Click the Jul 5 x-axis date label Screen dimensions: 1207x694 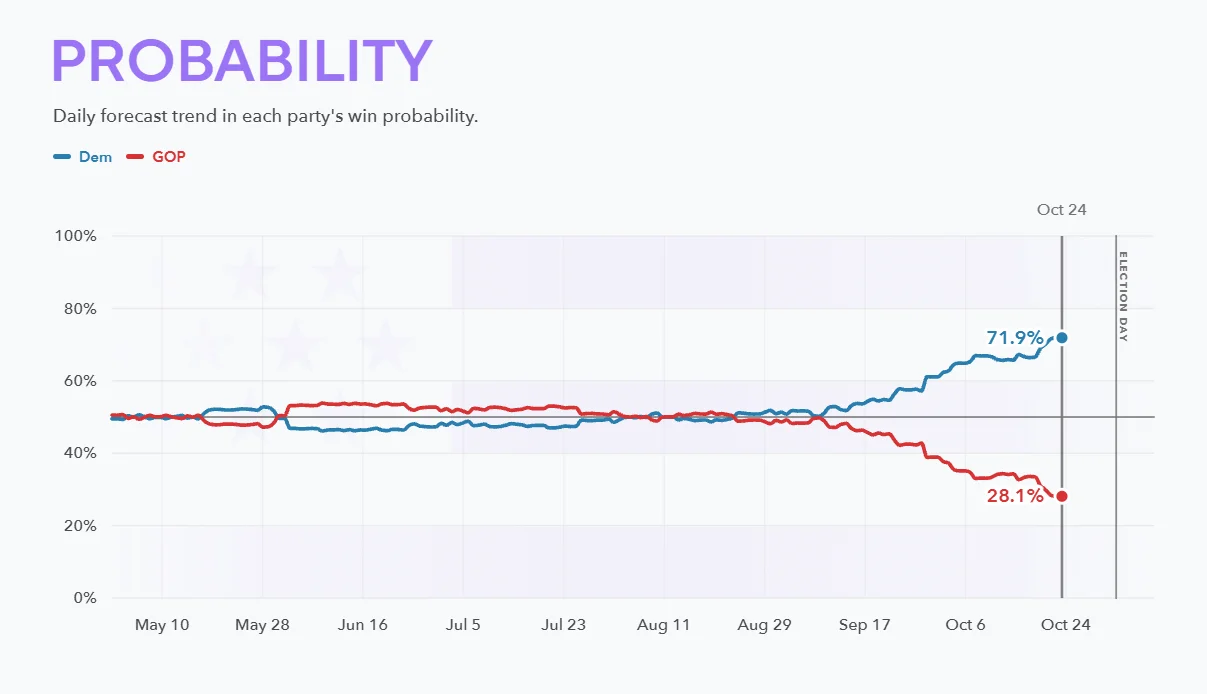pyautogui.click(x=463, y=625)
